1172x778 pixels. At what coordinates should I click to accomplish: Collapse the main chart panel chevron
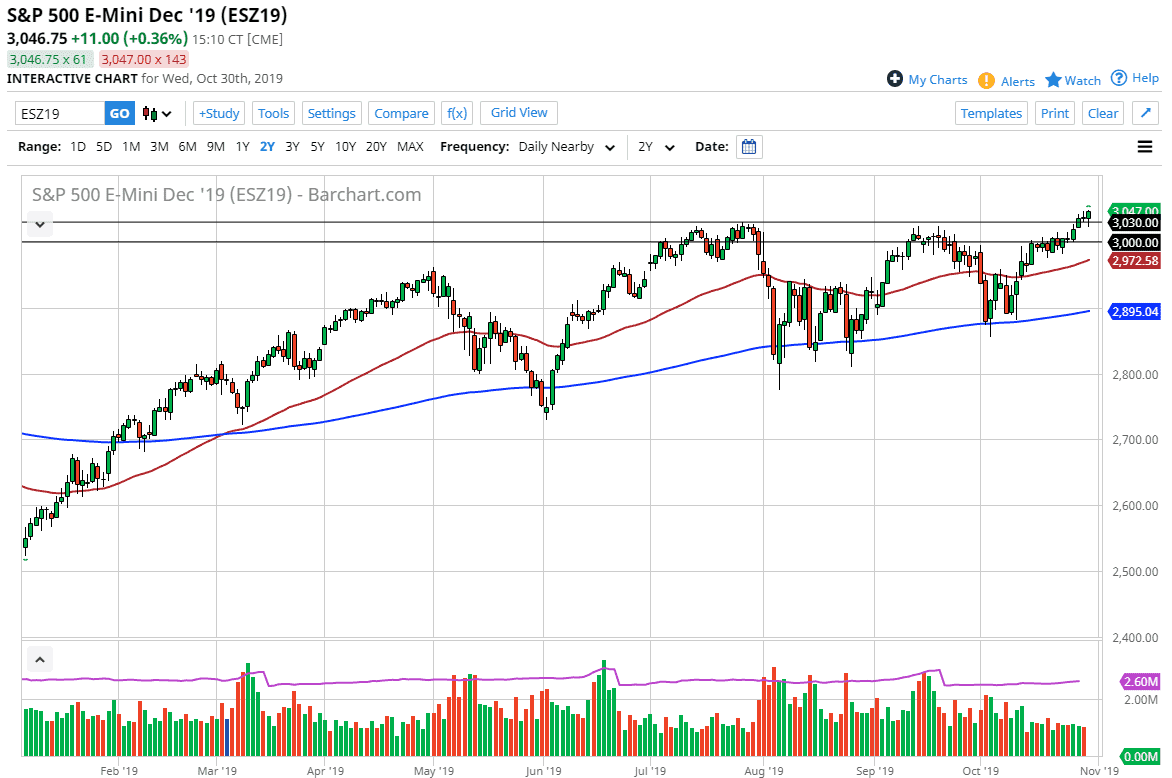coord(39,224)
